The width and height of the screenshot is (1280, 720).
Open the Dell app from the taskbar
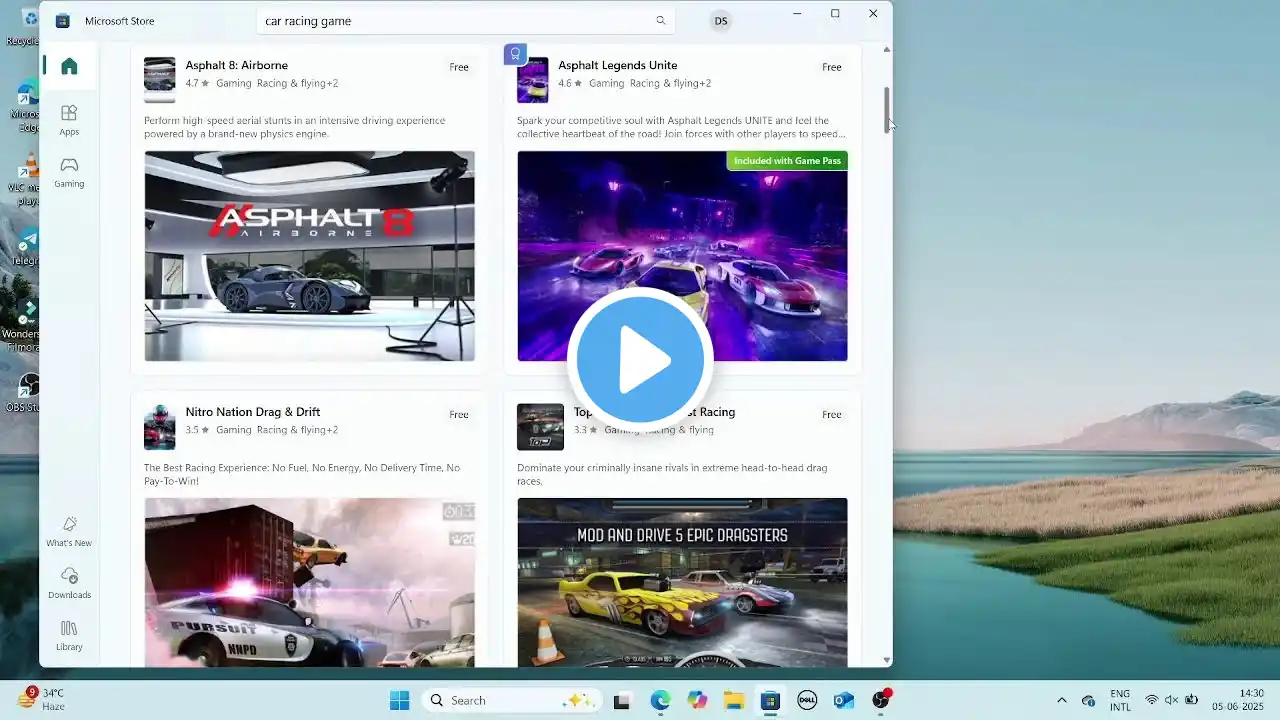pyautogui.click(x=807, y=701)
